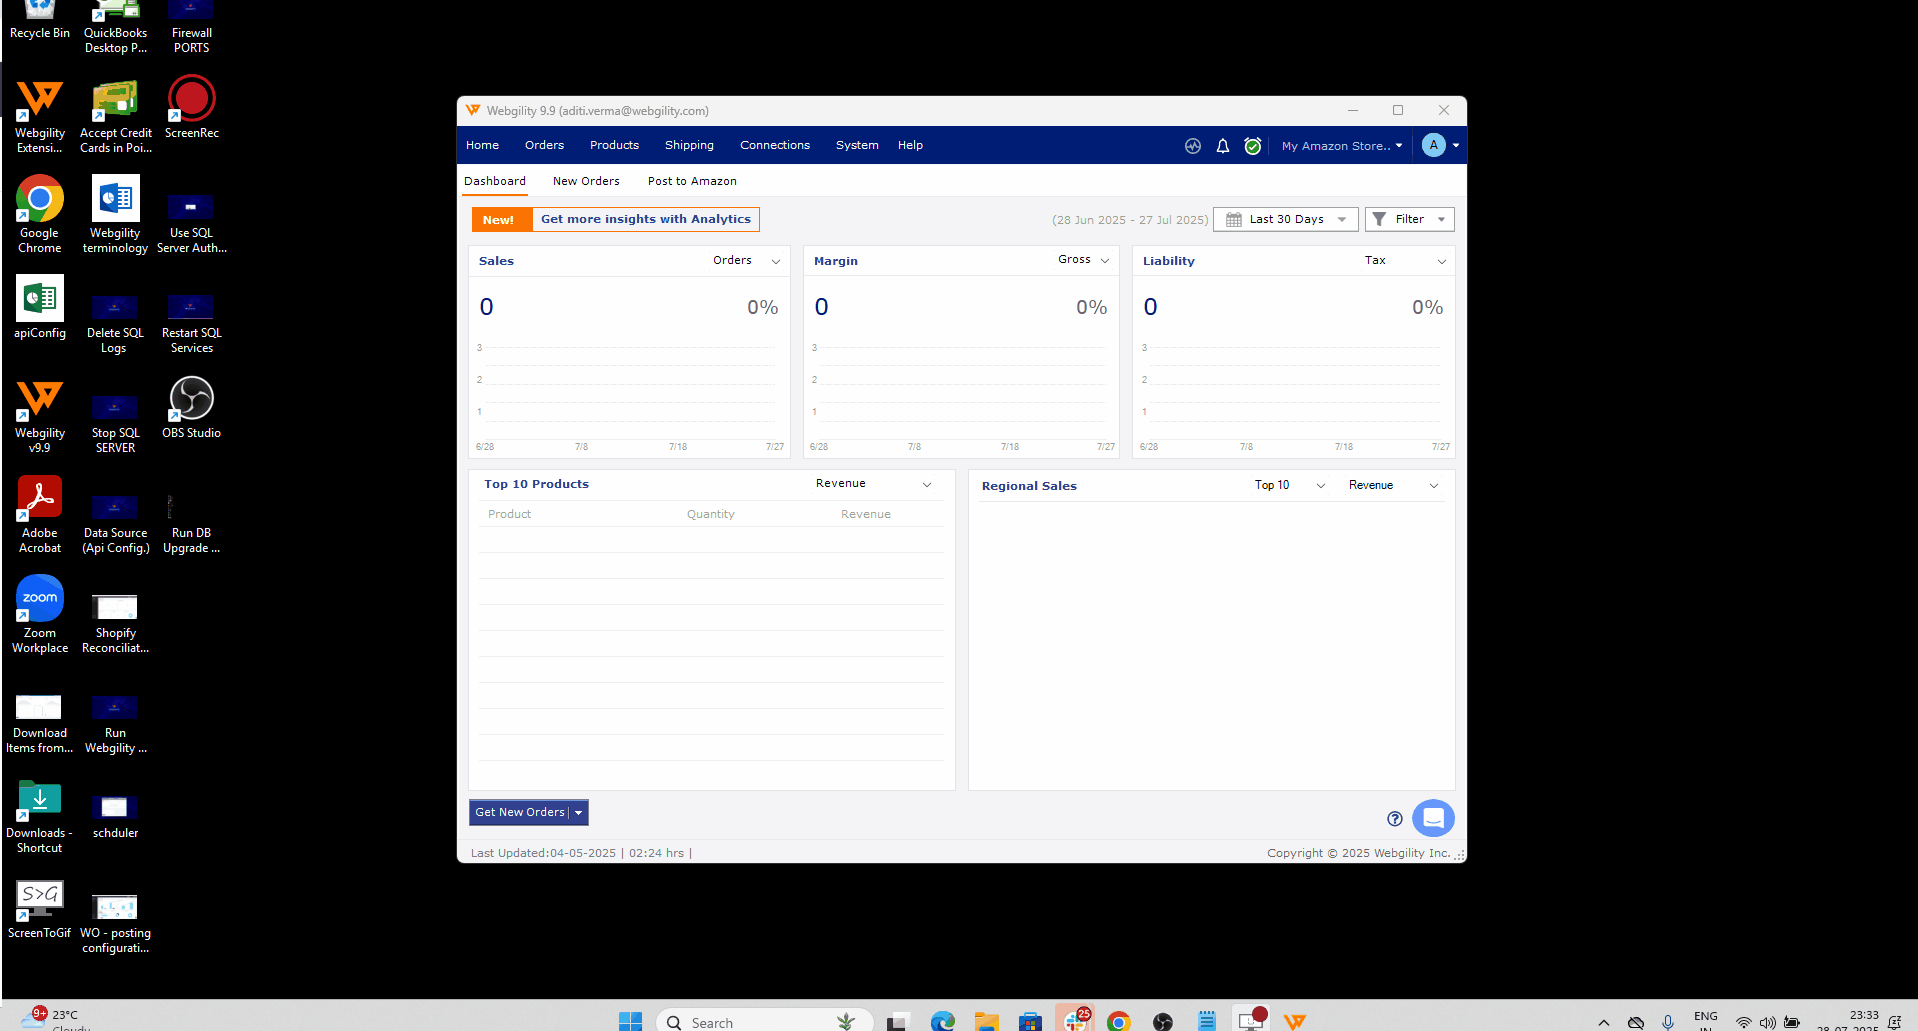Select the ScreenRec desktop icon

192,107
